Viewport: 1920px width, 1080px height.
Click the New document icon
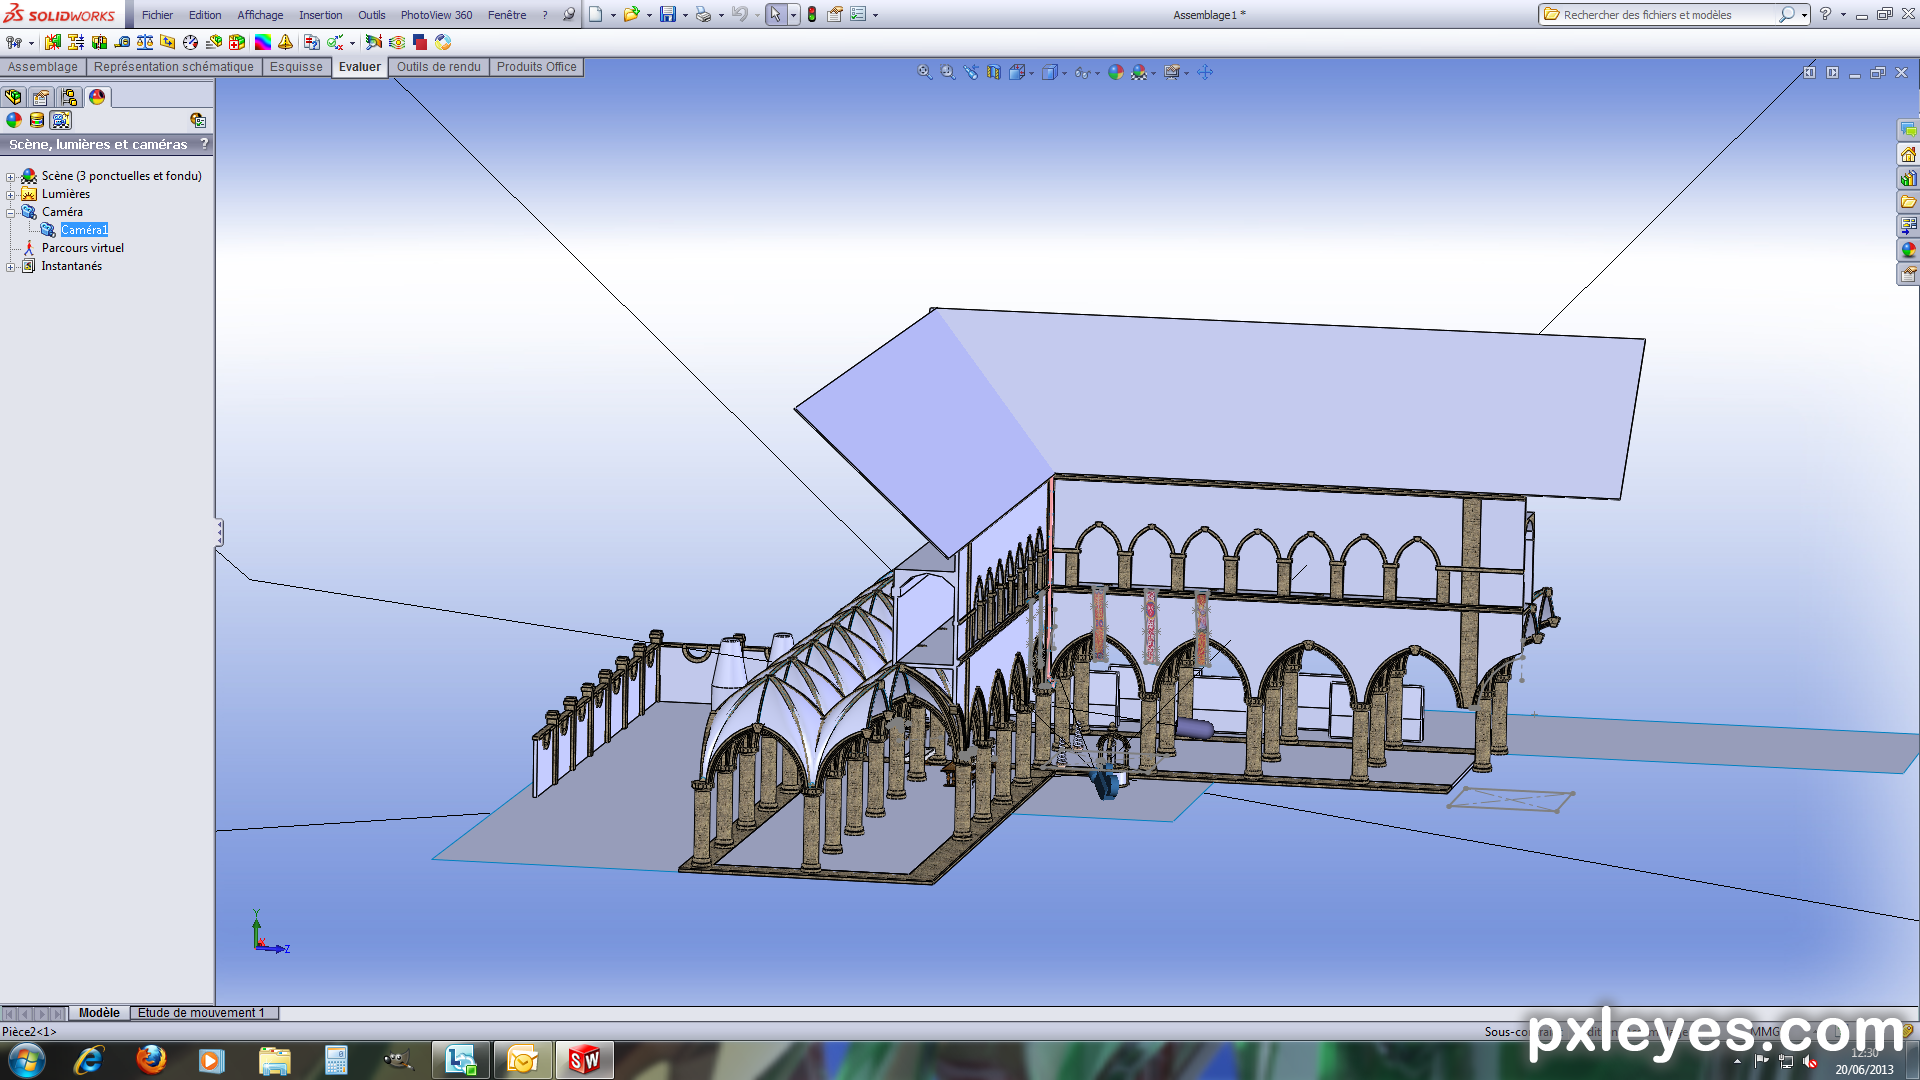(596, 14)
